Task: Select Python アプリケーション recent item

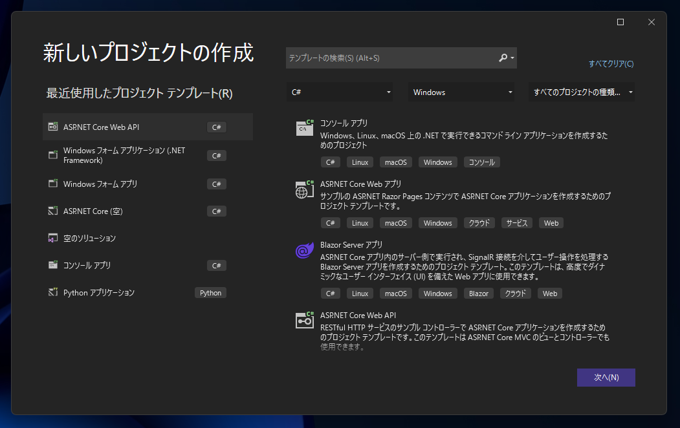Action: (x=147, y=292)
